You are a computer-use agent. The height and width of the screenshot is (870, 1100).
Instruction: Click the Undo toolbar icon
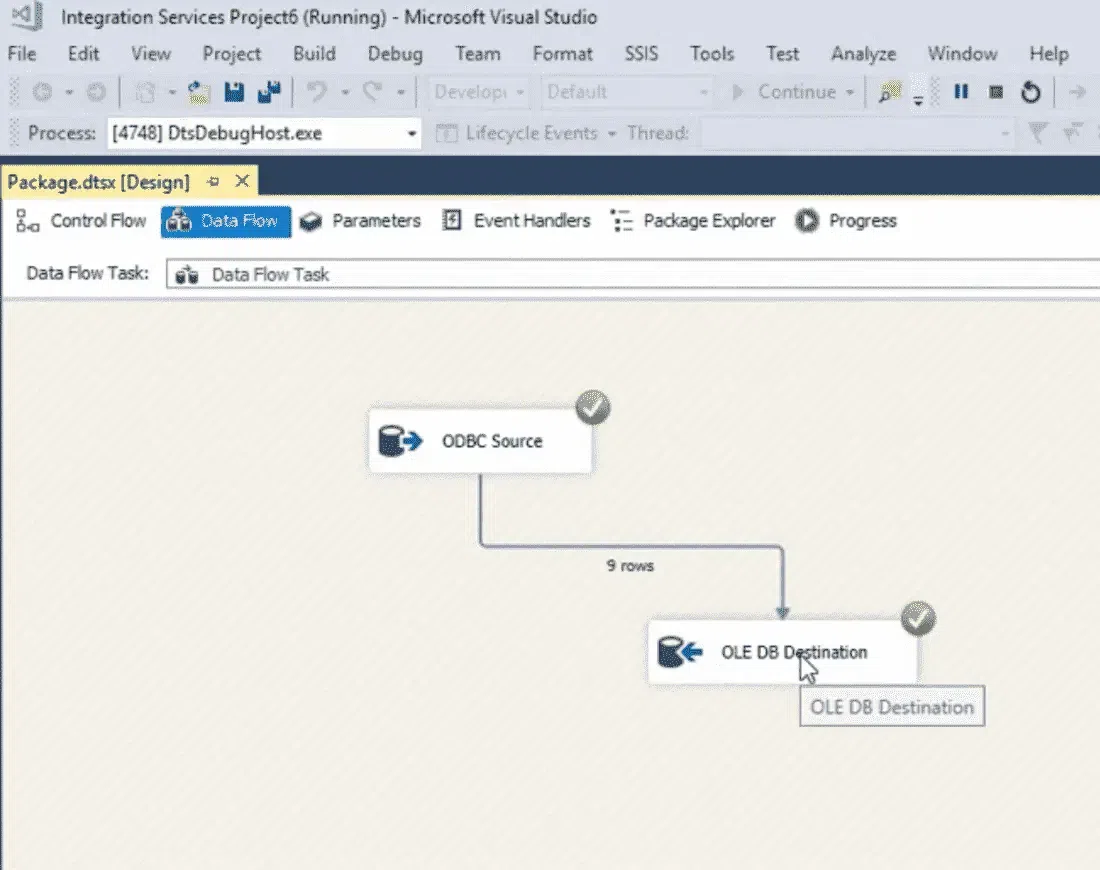(317, 92)
